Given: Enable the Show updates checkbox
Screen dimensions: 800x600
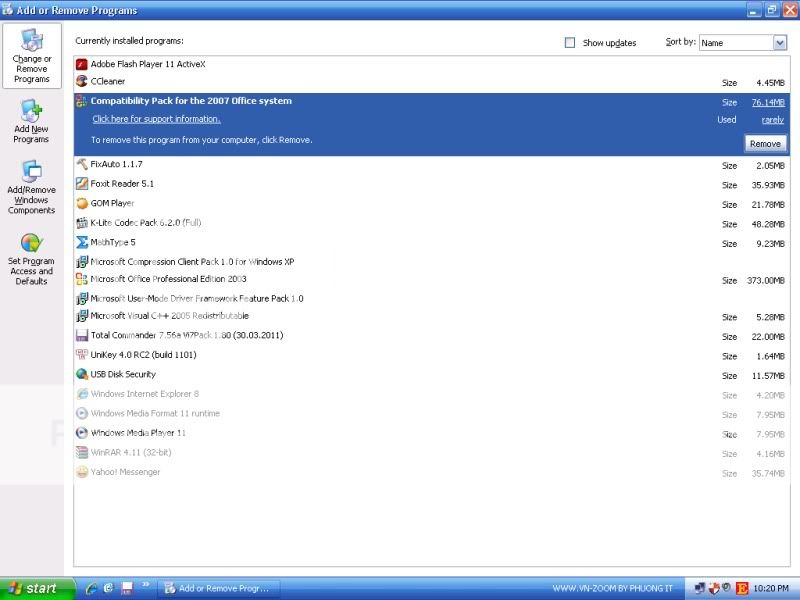Looking at the screenshot, I should (x=570, y=43).
